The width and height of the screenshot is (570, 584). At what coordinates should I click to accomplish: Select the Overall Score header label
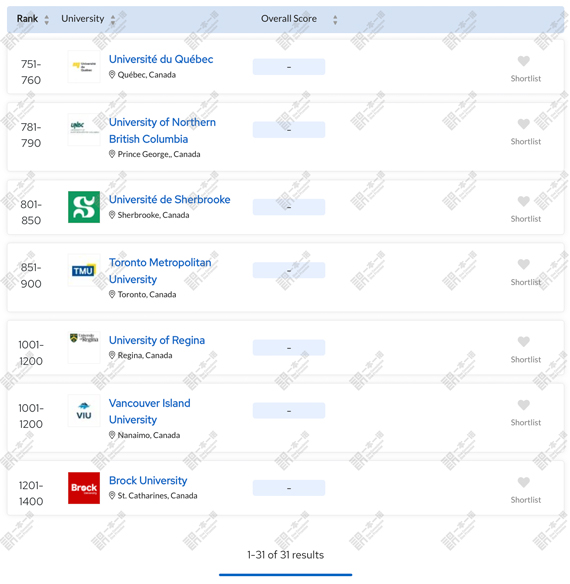coord(289,19)
